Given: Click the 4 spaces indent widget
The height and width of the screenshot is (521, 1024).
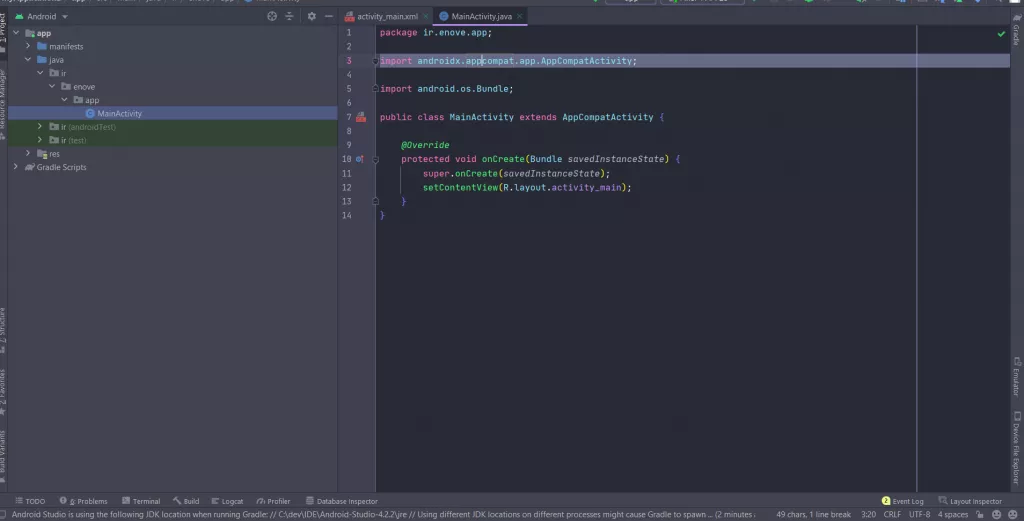Looking at the screenshot, I should coord(953,514).
